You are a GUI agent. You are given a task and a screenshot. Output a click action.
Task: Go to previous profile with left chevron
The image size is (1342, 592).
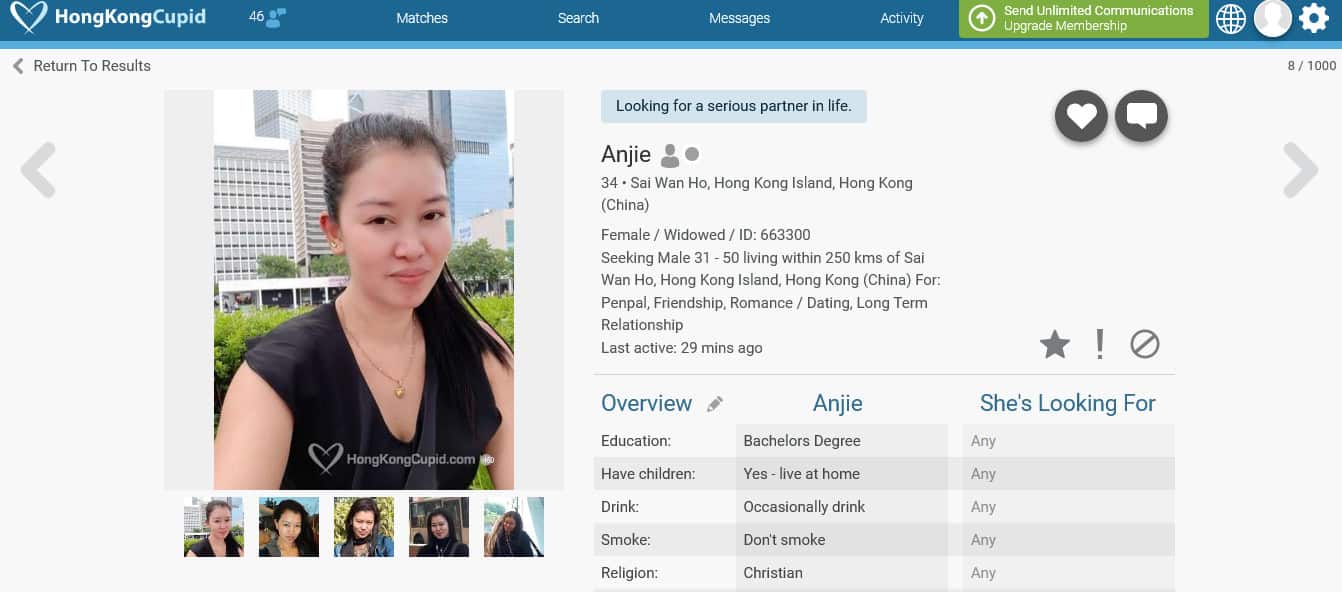point(38,170)
